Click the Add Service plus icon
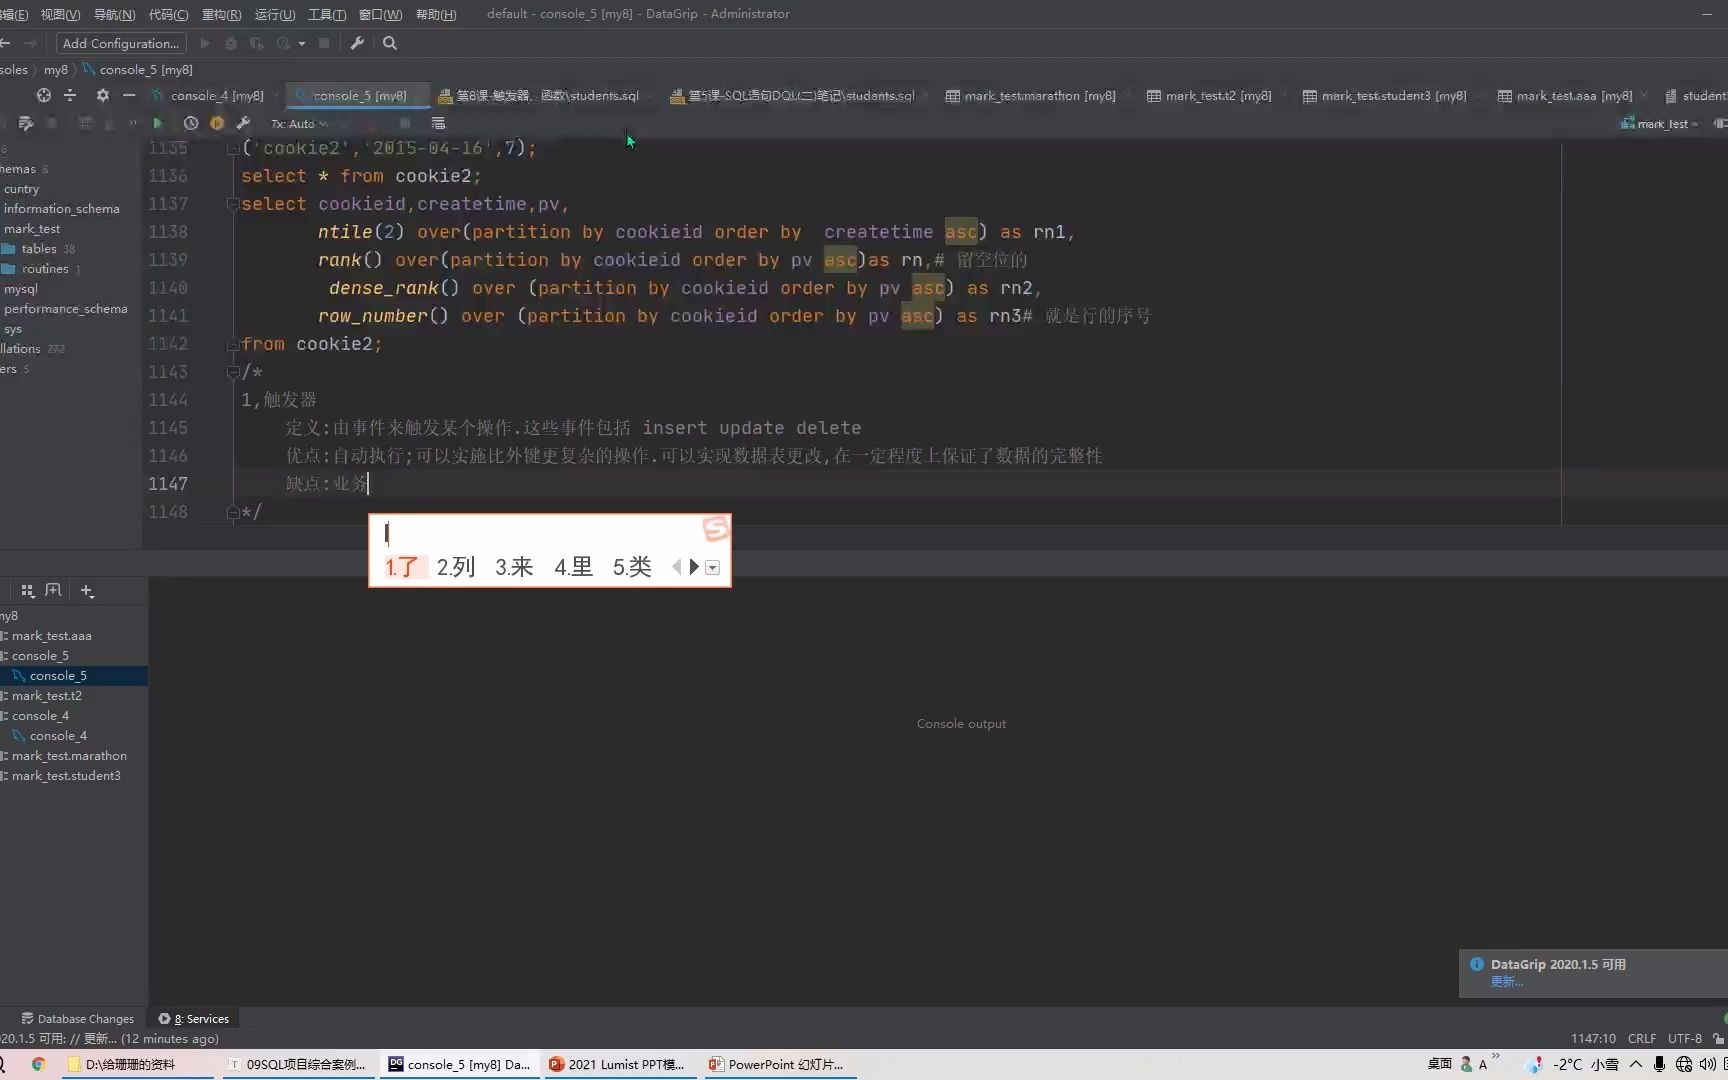1728x1080 pixels. [87, 591]
